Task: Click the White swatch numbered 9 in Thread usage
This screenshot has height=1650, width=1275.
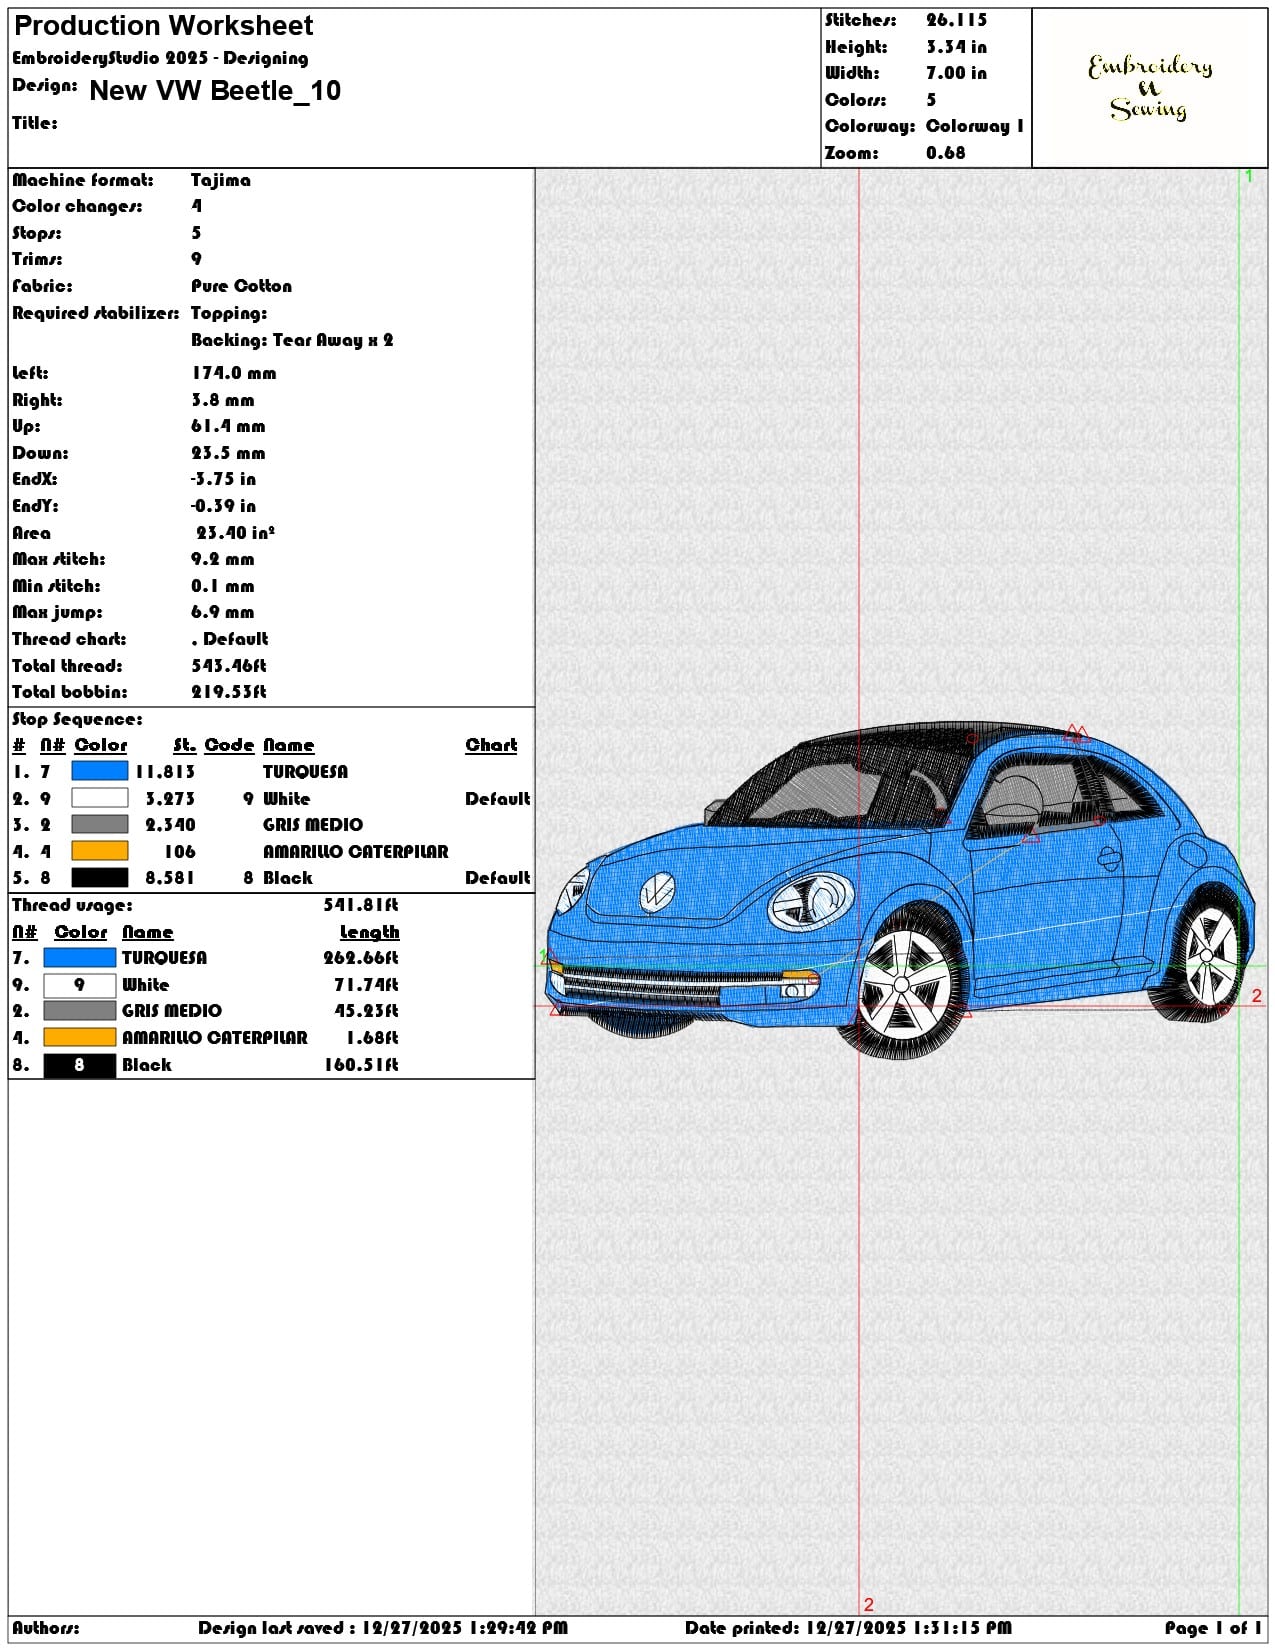Action: point(80,985)
